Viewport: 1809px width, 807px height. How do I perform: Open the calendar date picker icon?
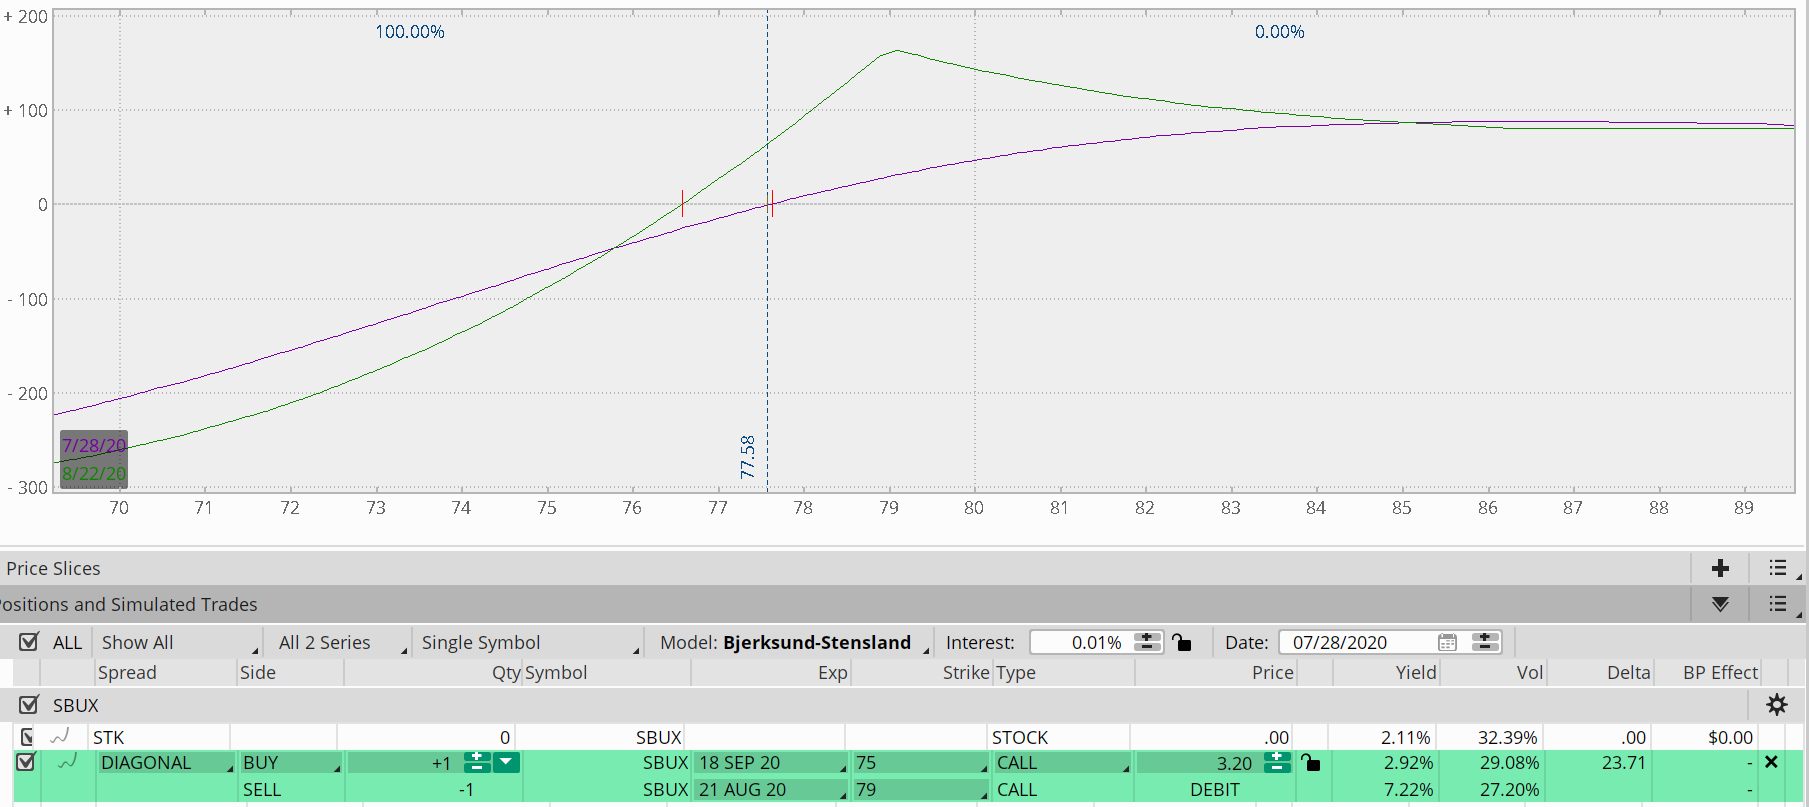pos(1447,642)
